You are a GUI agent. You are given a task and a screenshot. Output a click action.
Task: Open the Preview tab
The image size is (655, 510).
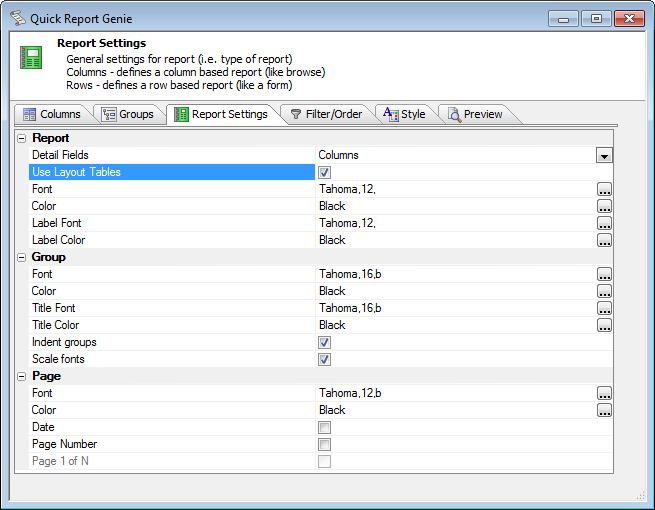pyautogui.click(x=475, y=114)
